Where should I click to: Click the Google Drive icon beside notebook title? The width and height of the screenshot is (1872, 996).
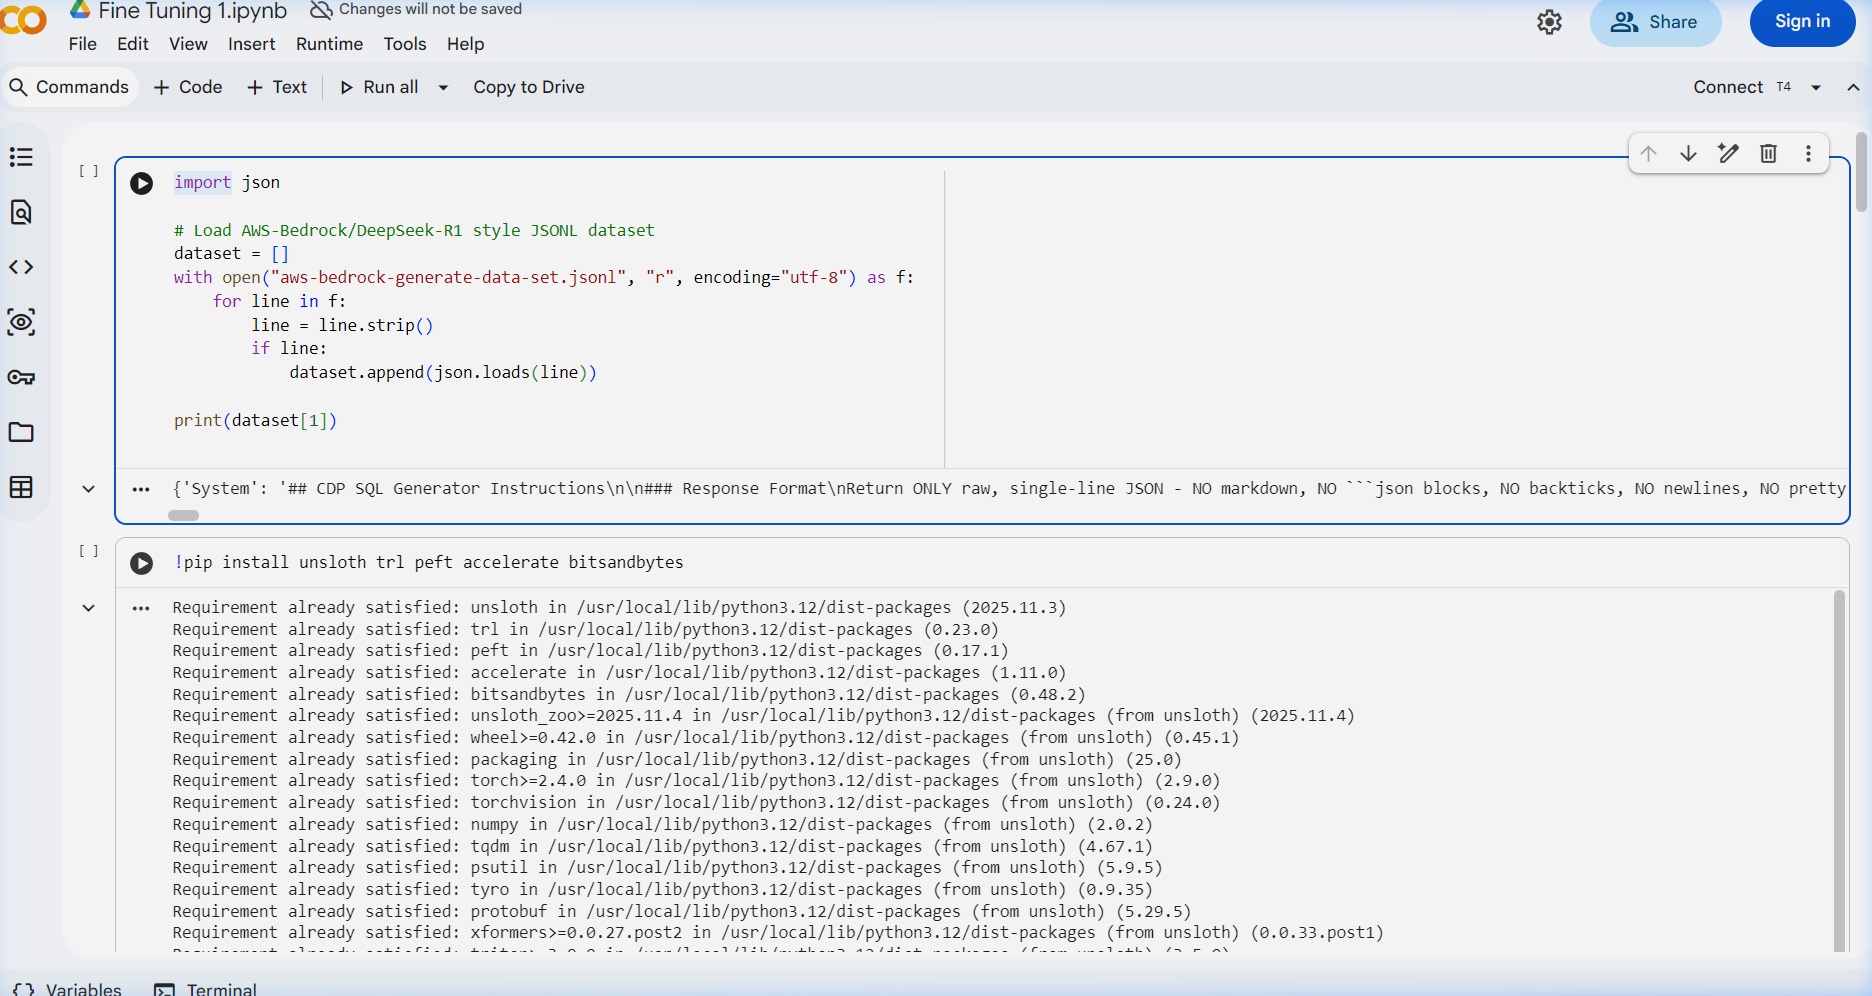[x=80, y=10]
